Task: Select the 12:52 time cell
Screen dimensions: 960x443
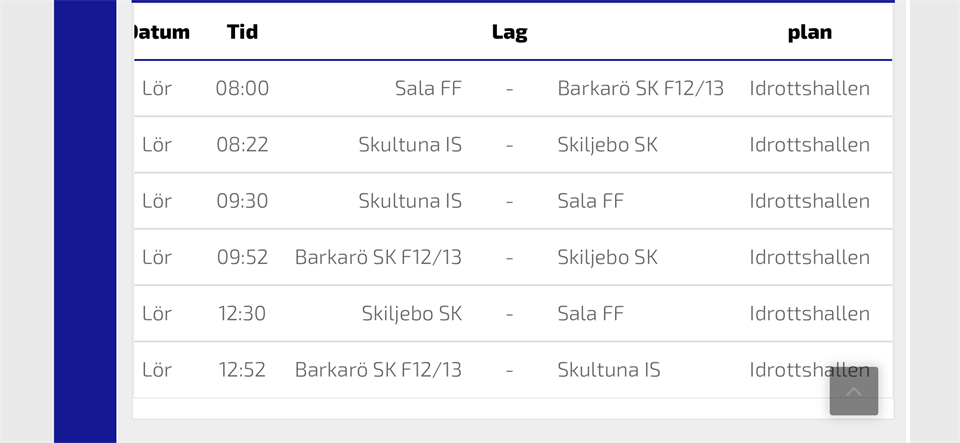Action: click(x=242, y=370)
